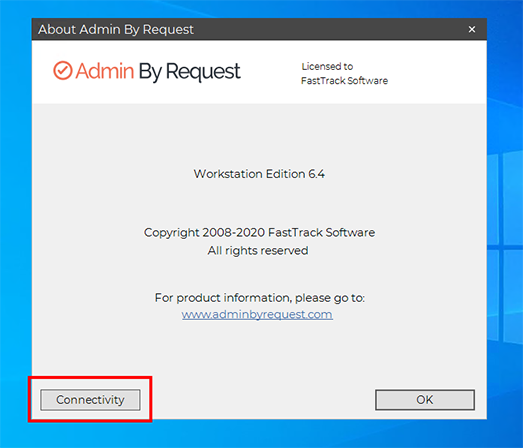523x448 pixels.
Task: Click the Connectivity button
Action: click(90, 400)
